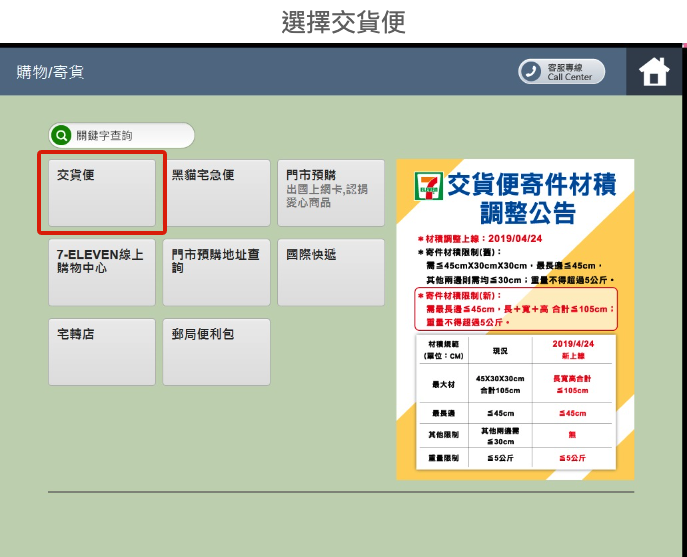Select the 交貨便 tile
The image size is (687, 557).
tap(102, 192)
